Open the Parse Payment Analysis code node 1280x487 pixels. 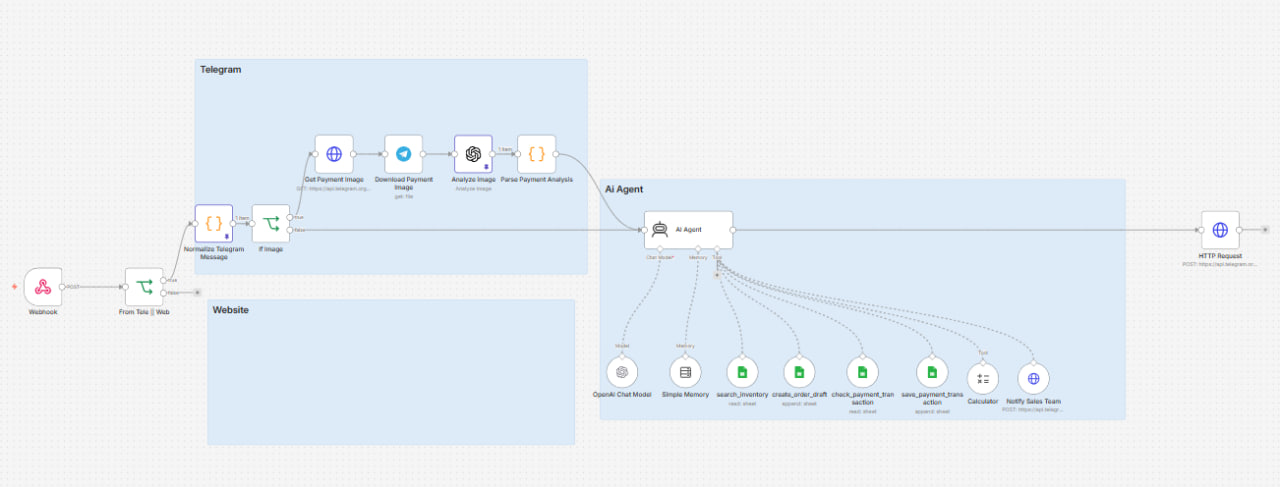tap(536, 154)
